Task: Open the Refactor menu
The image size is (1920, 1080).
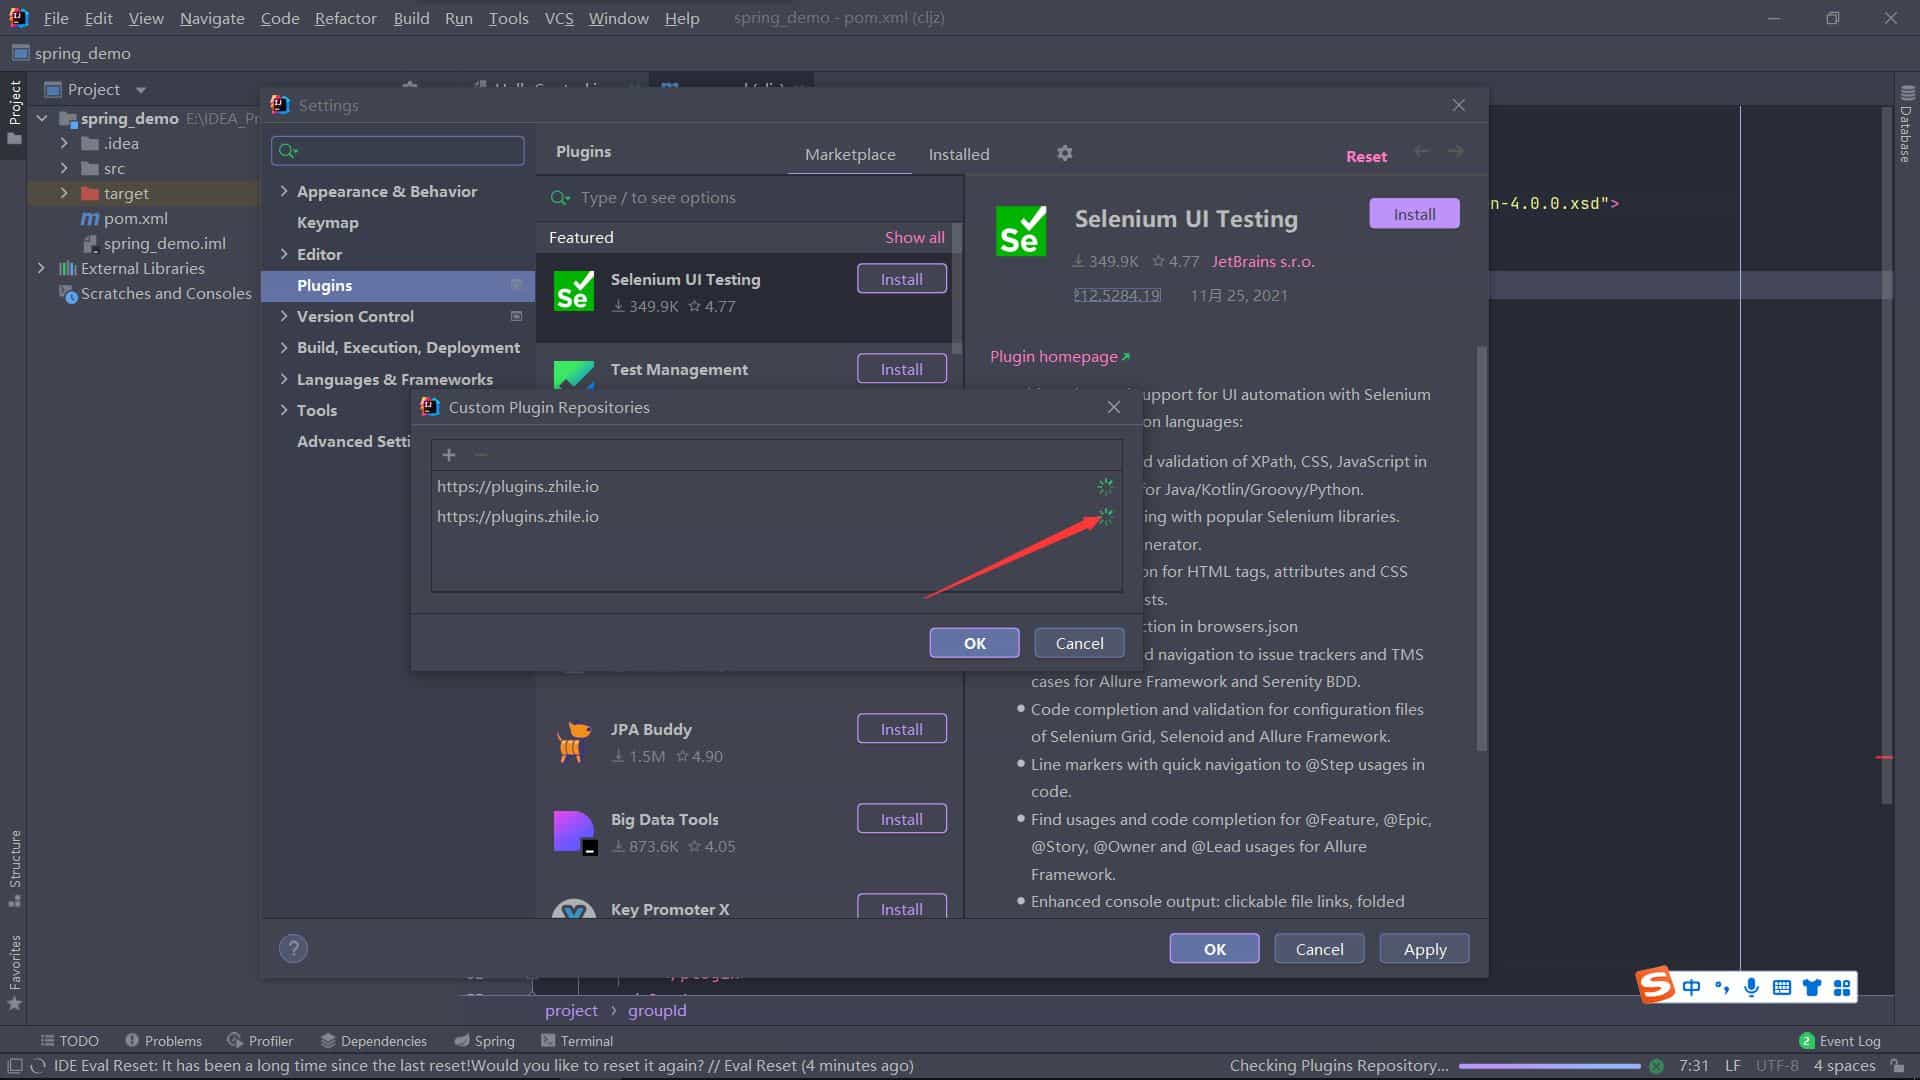Action: coord(345,18)
